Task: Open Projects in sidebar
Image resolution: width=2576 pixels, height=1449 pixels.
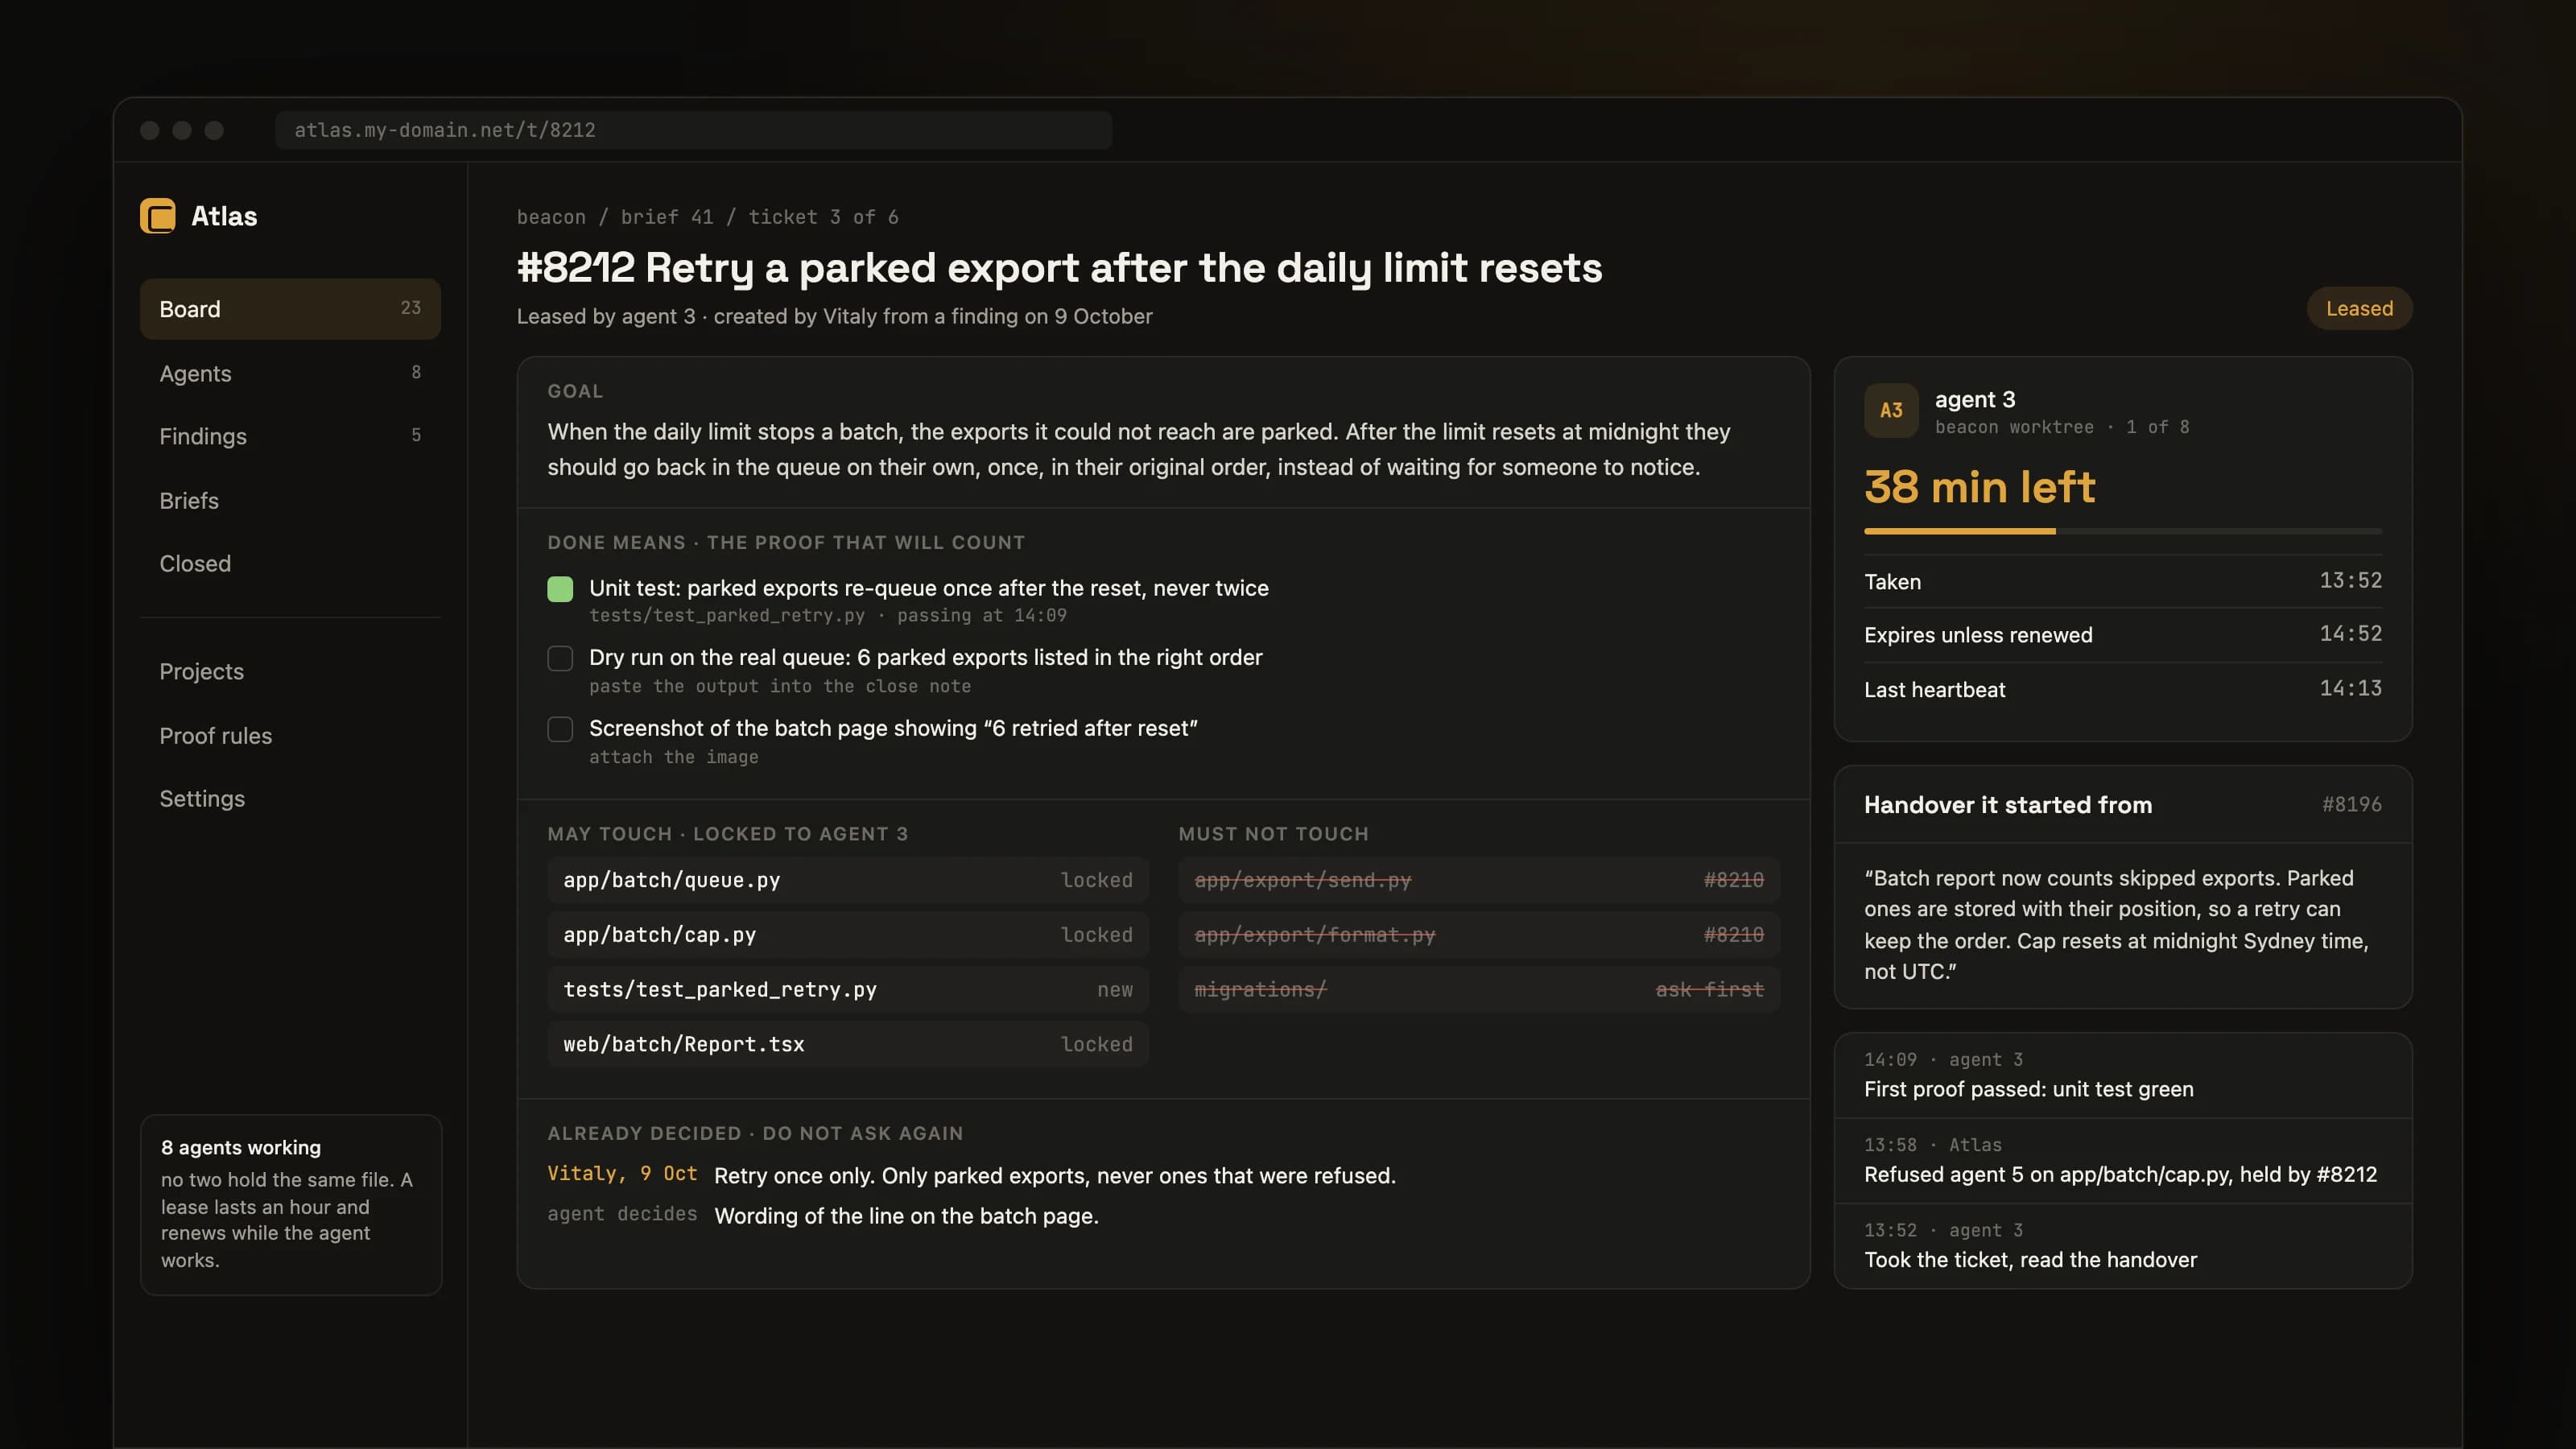Action: pyautogui.click(x=290, y=671)
